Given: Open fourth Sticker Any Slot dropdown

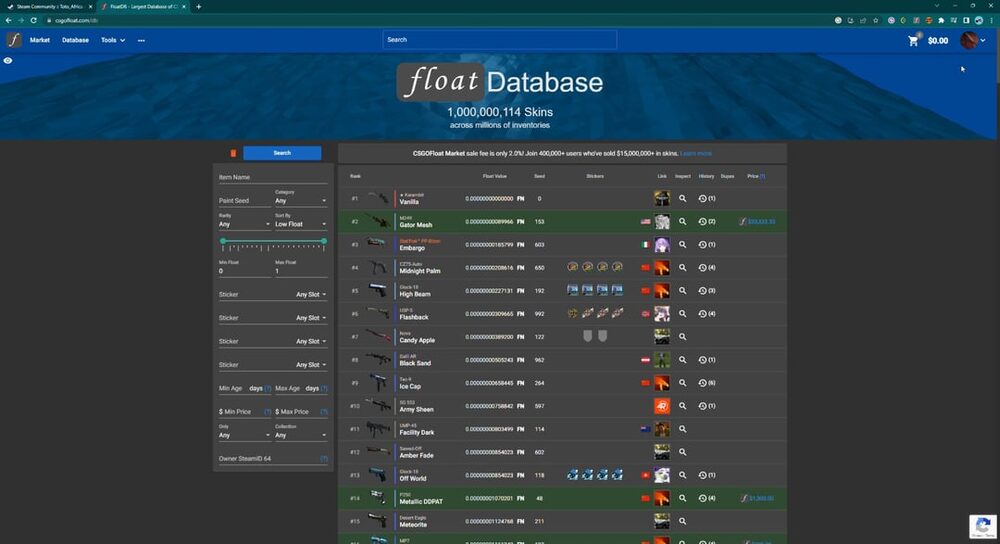Looking at the screenshot, I should pos(311,365).
